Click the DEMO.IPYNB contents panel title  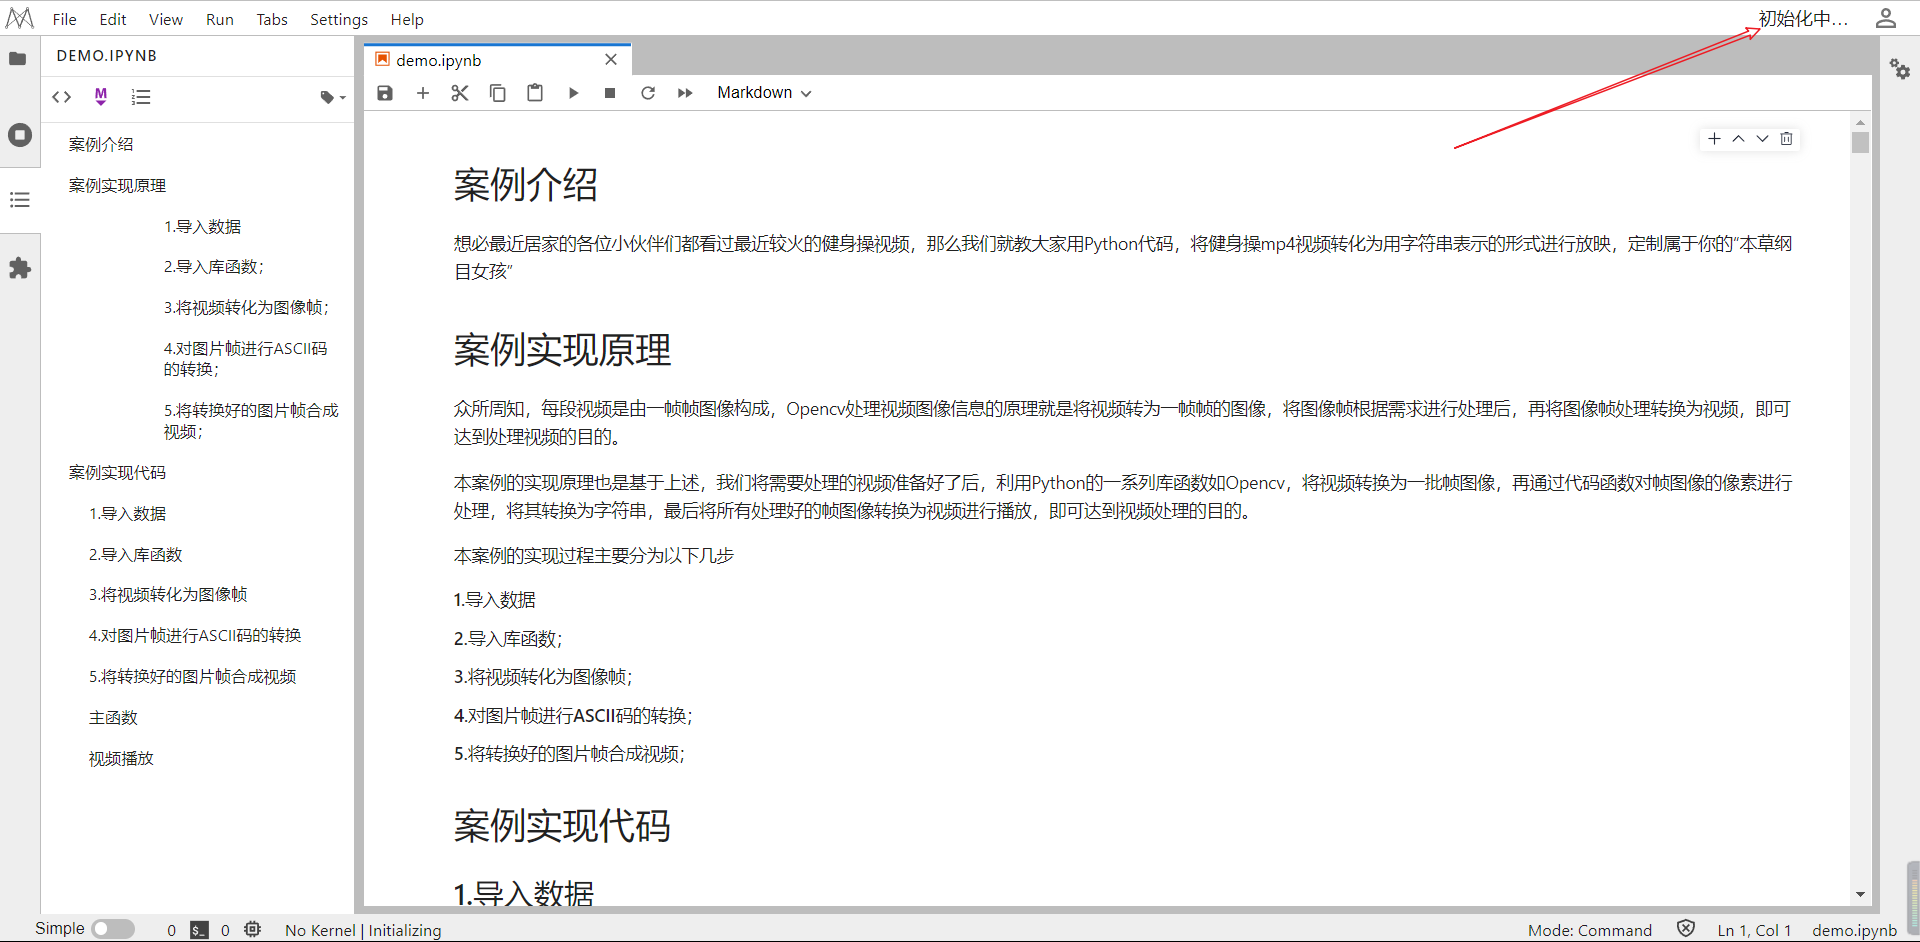(x=107, y=56)
